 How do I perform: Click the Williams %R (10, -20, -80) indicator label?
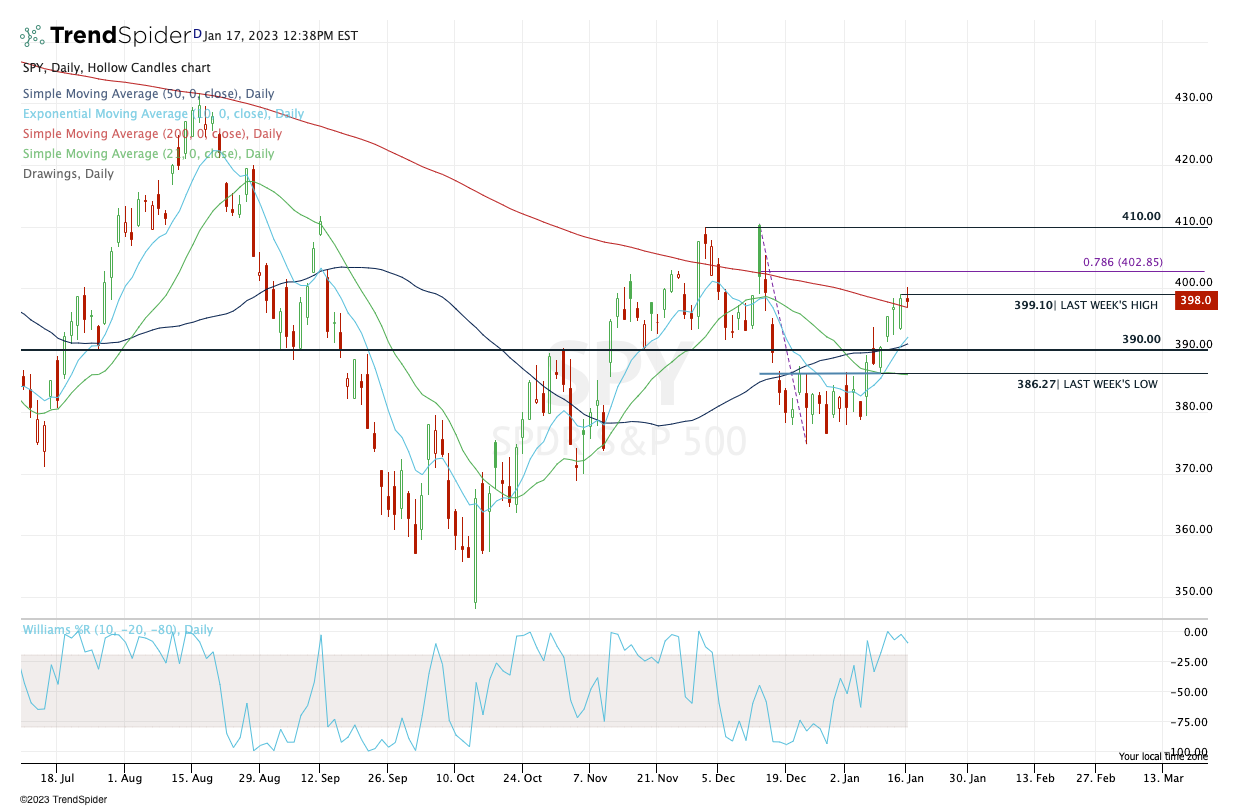coord(117,630)
